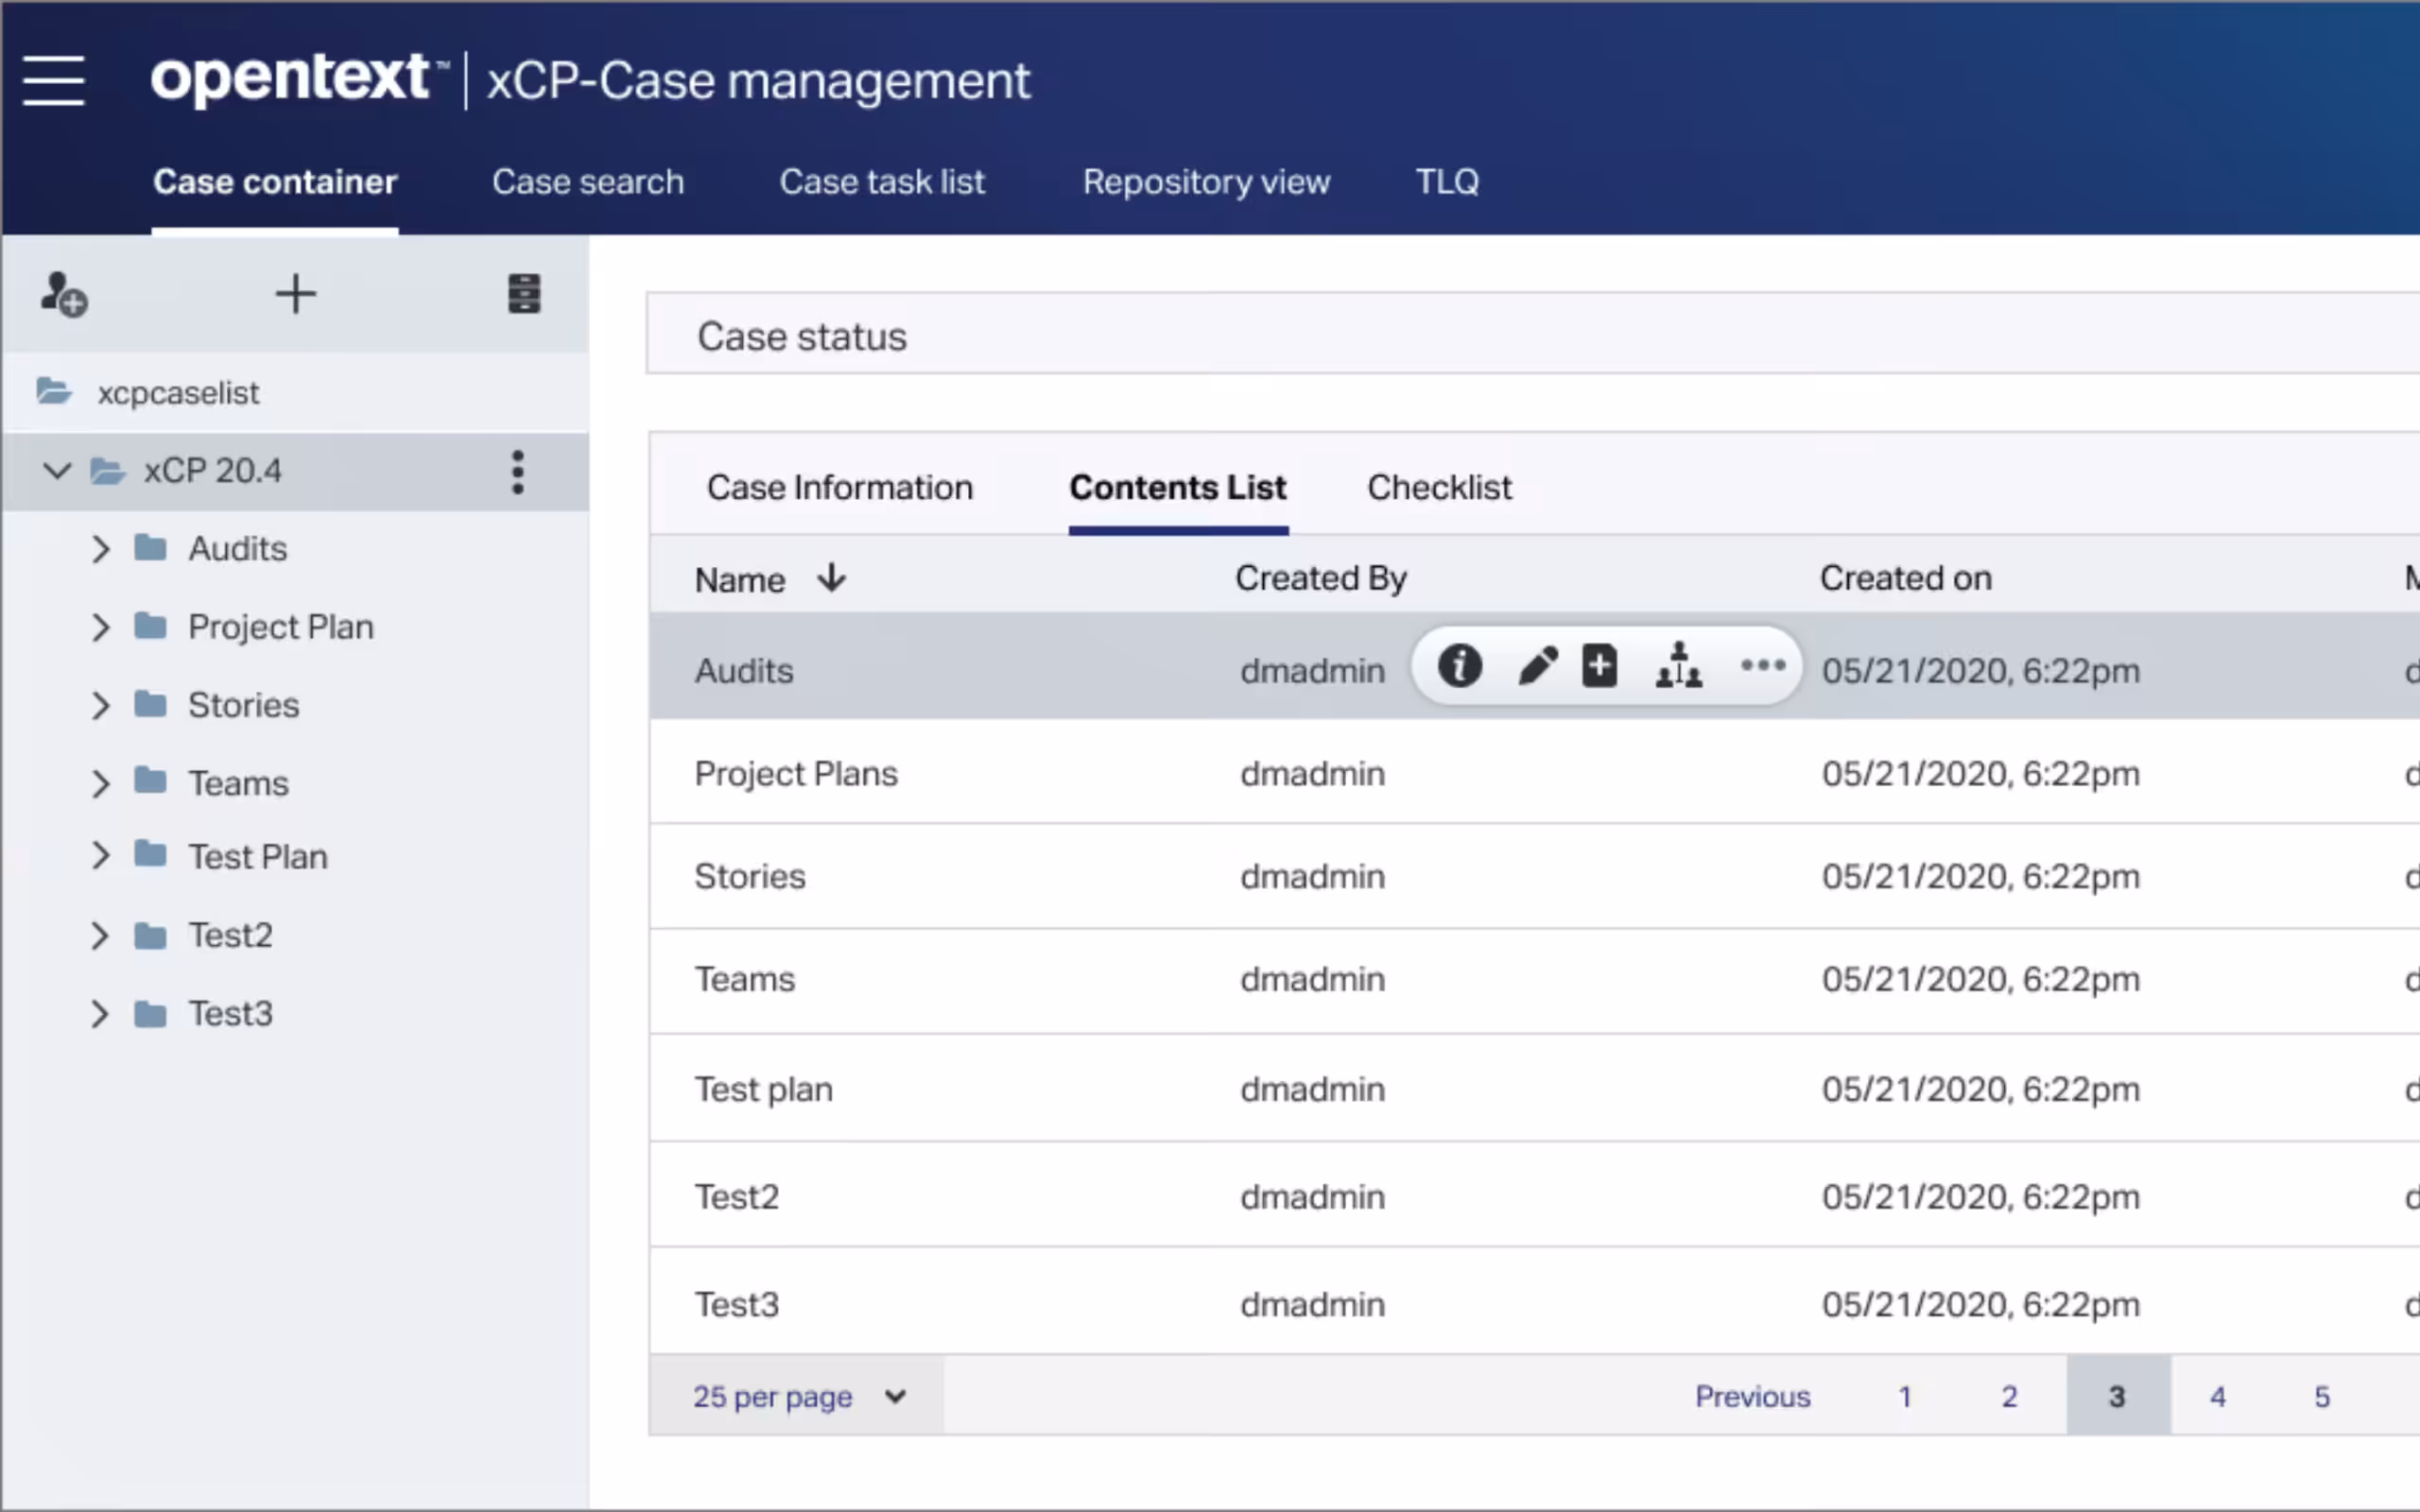Click the Created By column header
This screenshot has height=1512, width=2420.
click(1321, 578)
